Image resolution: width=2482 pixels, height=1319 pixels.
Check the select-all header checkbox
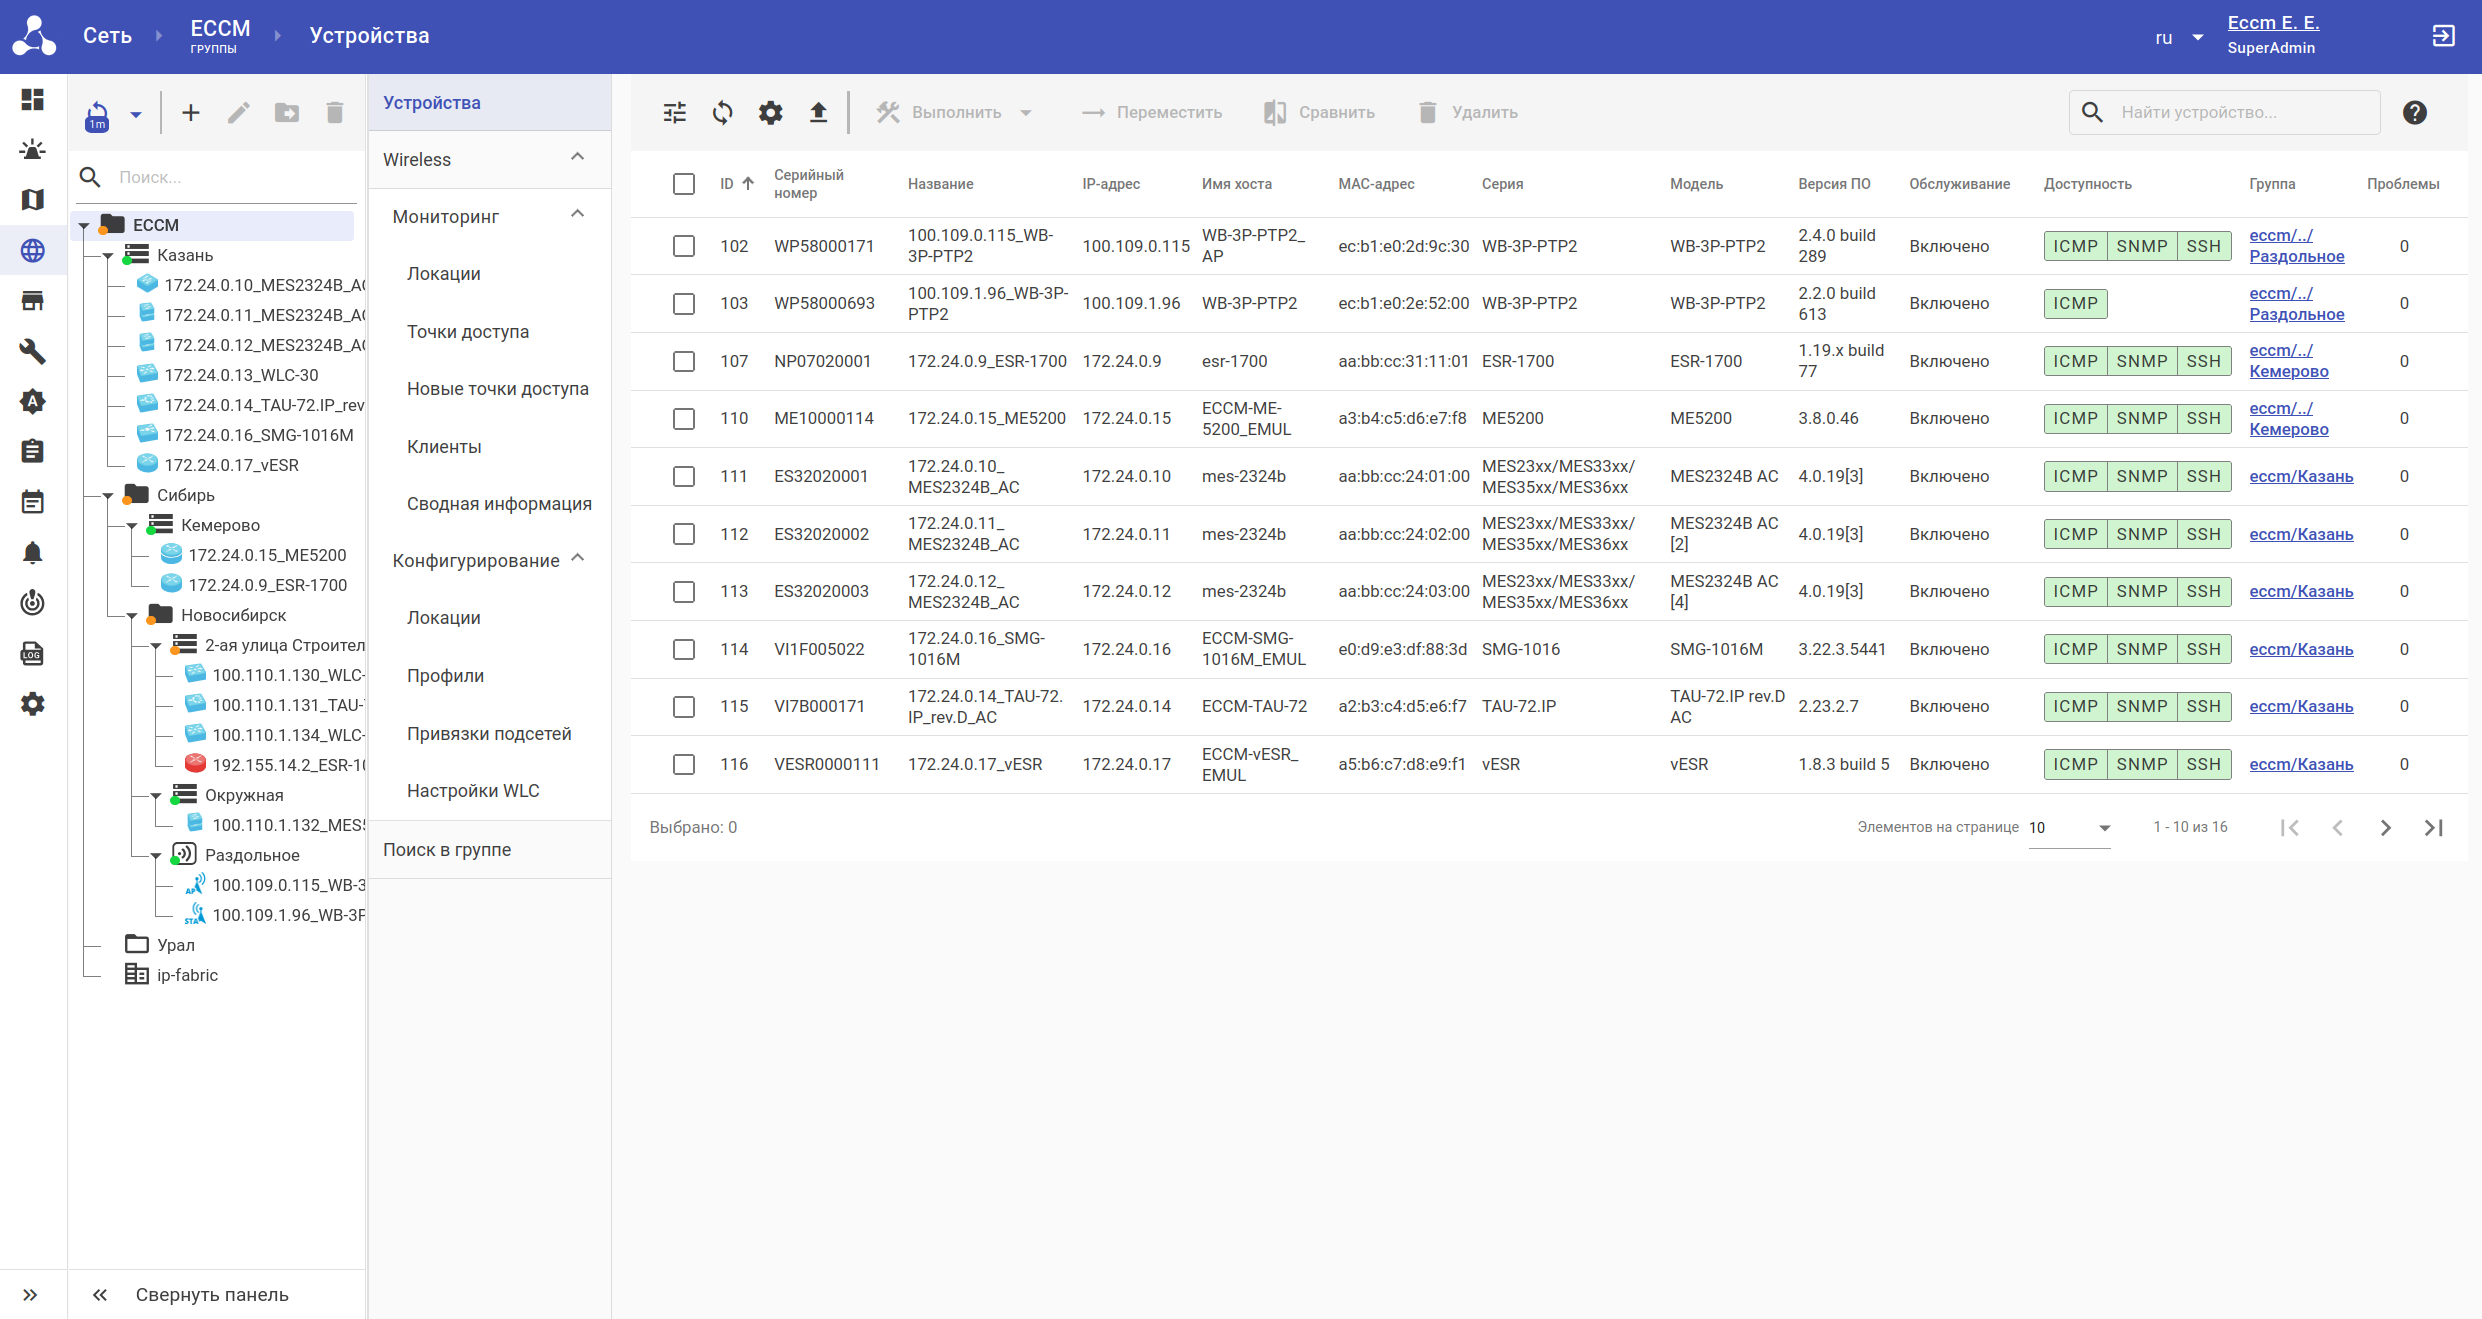coord(684,184)
